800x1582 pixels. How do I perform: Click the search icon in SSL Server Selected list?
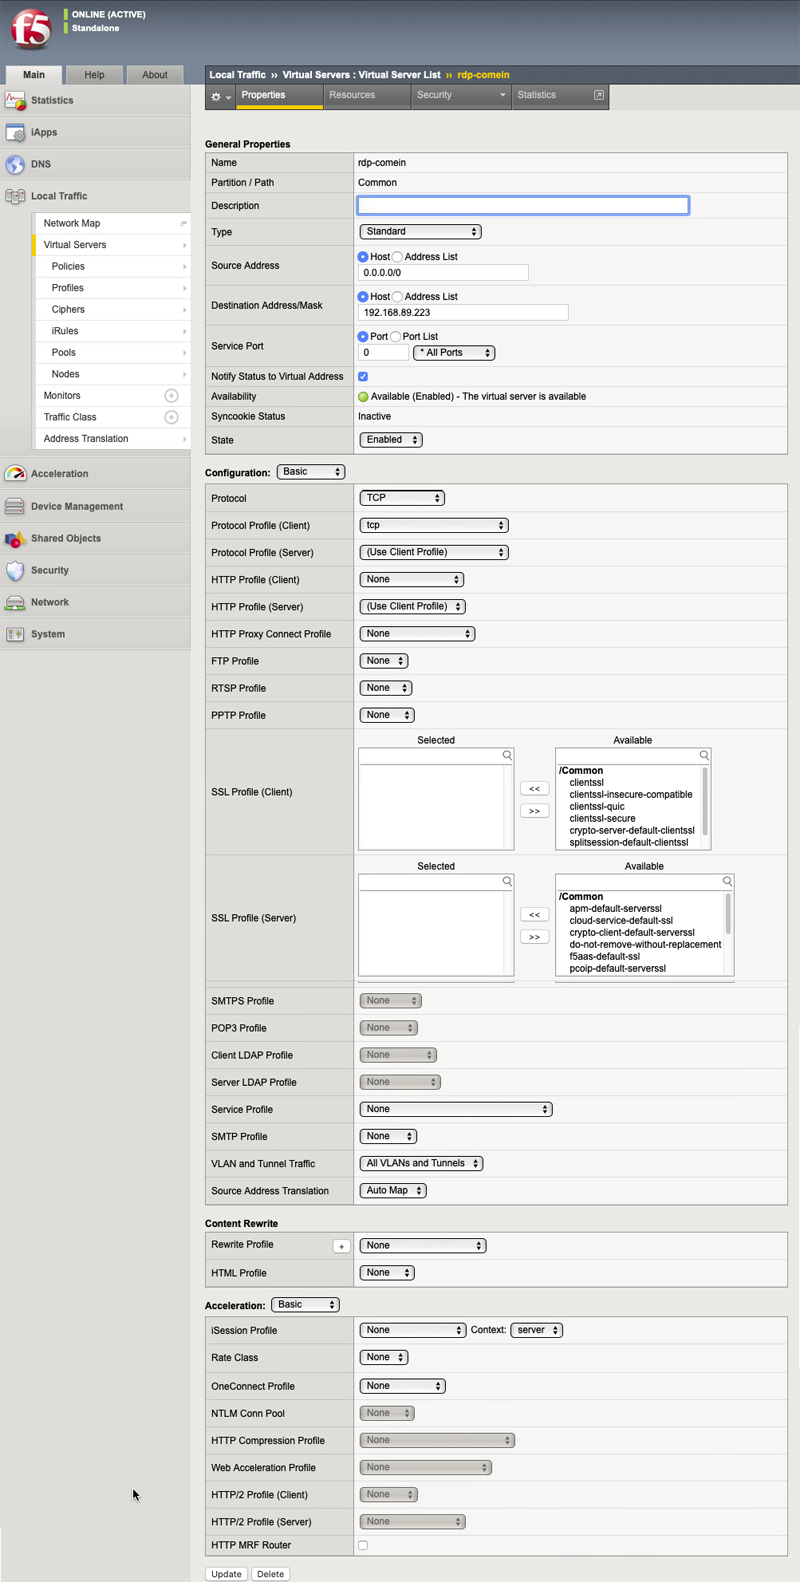[507, 881]
